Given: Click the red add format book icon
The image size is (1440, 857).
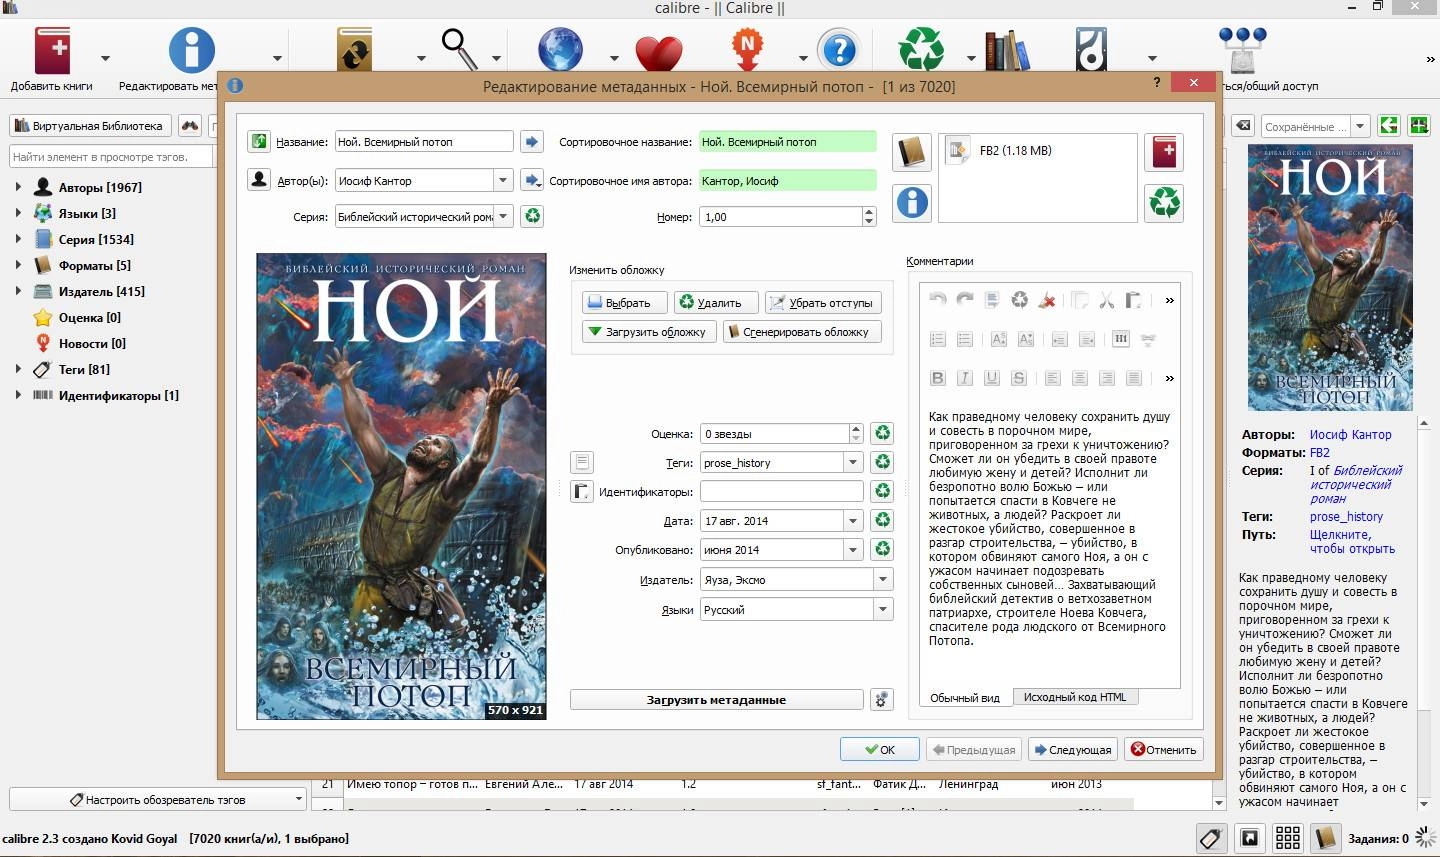Looking at the screenshot, I should pos(1165,152).
